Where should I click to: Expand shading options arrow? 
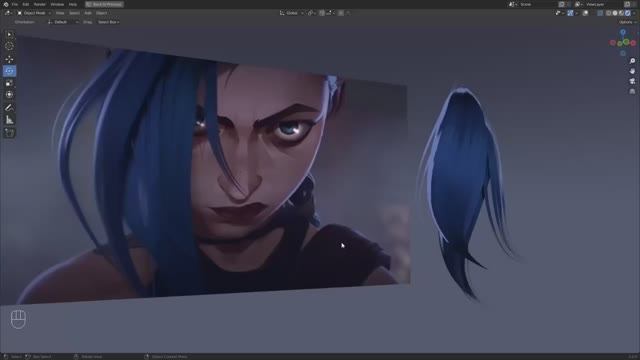634,13
